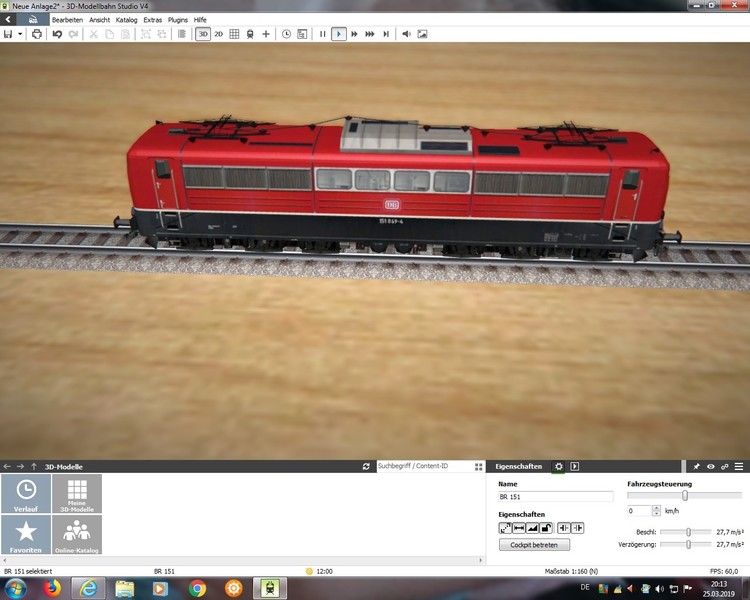The width and height of the screenshot is (750, 600).
Task: Open the Favoriten catalog tile
Action: [26, 535]
